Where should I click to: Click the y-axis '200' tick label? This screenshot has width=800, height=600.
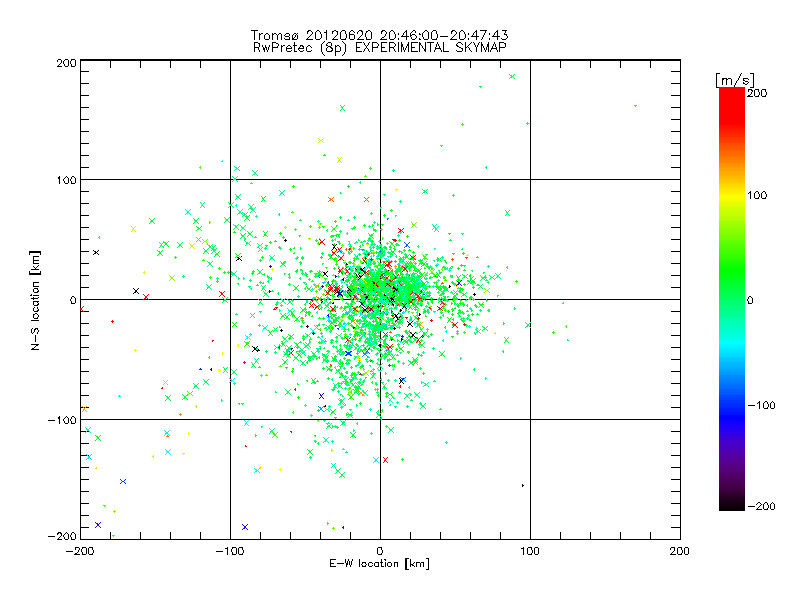pyautogui.click(x=66, y=63)
